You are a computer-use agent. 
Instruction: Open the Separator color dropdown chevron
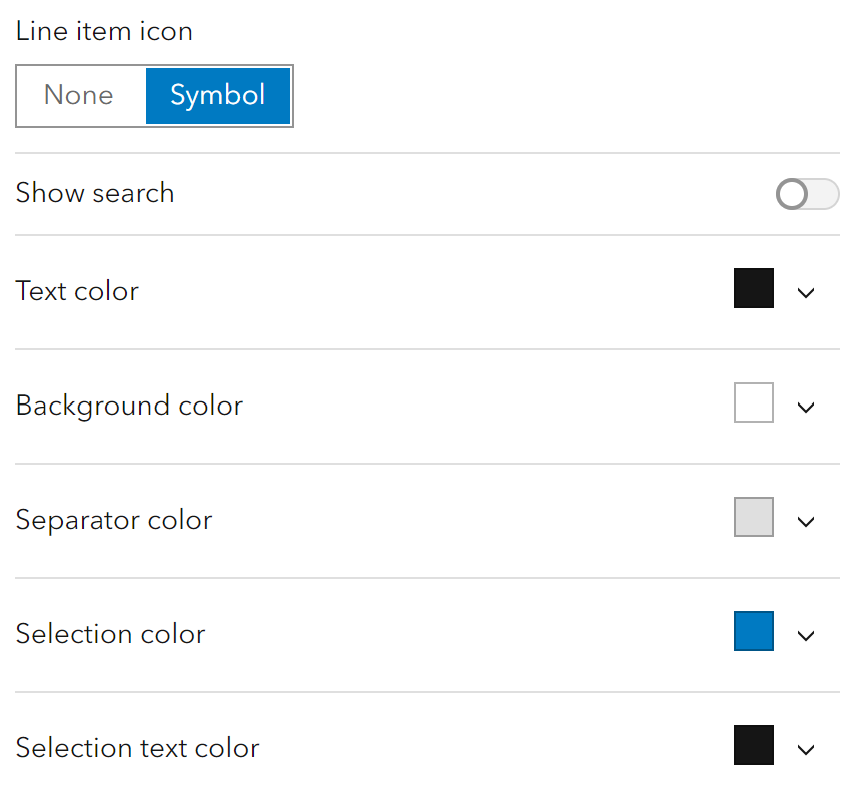(x=806, y=521)
